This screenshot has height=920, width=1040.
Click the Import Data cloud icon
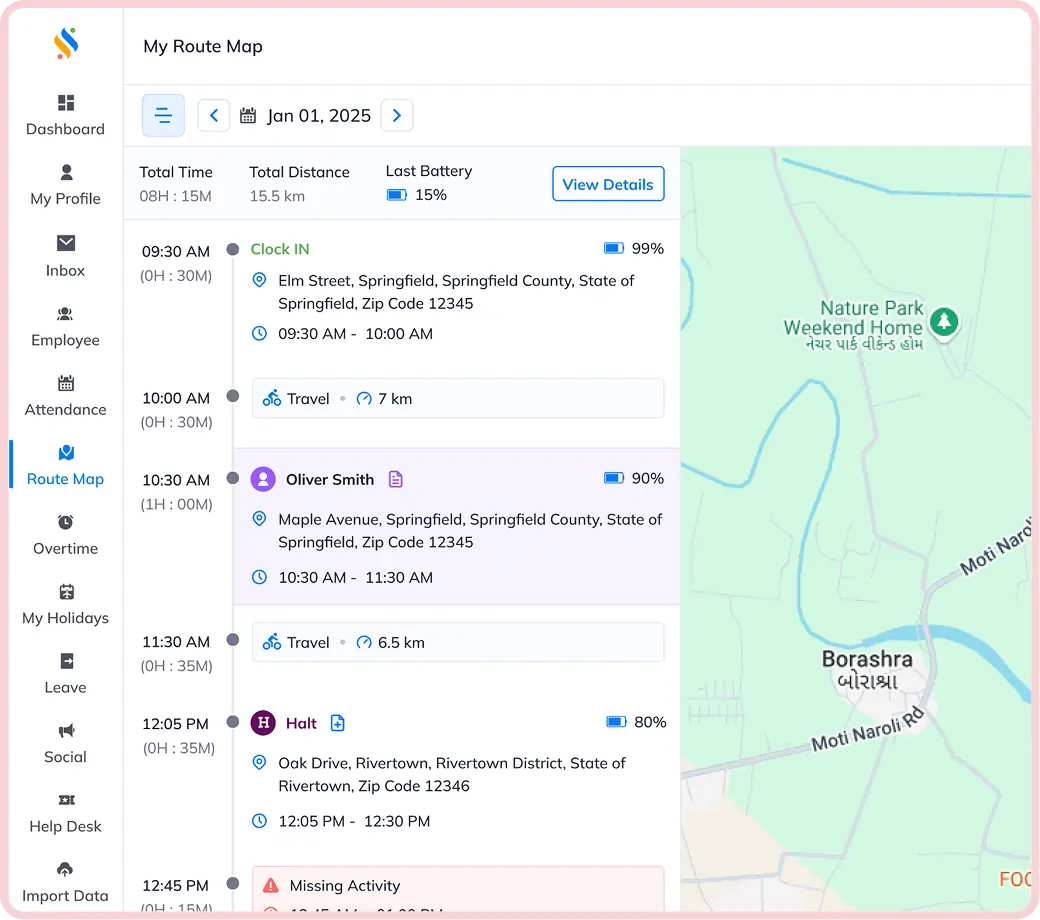tap(65, 869)
